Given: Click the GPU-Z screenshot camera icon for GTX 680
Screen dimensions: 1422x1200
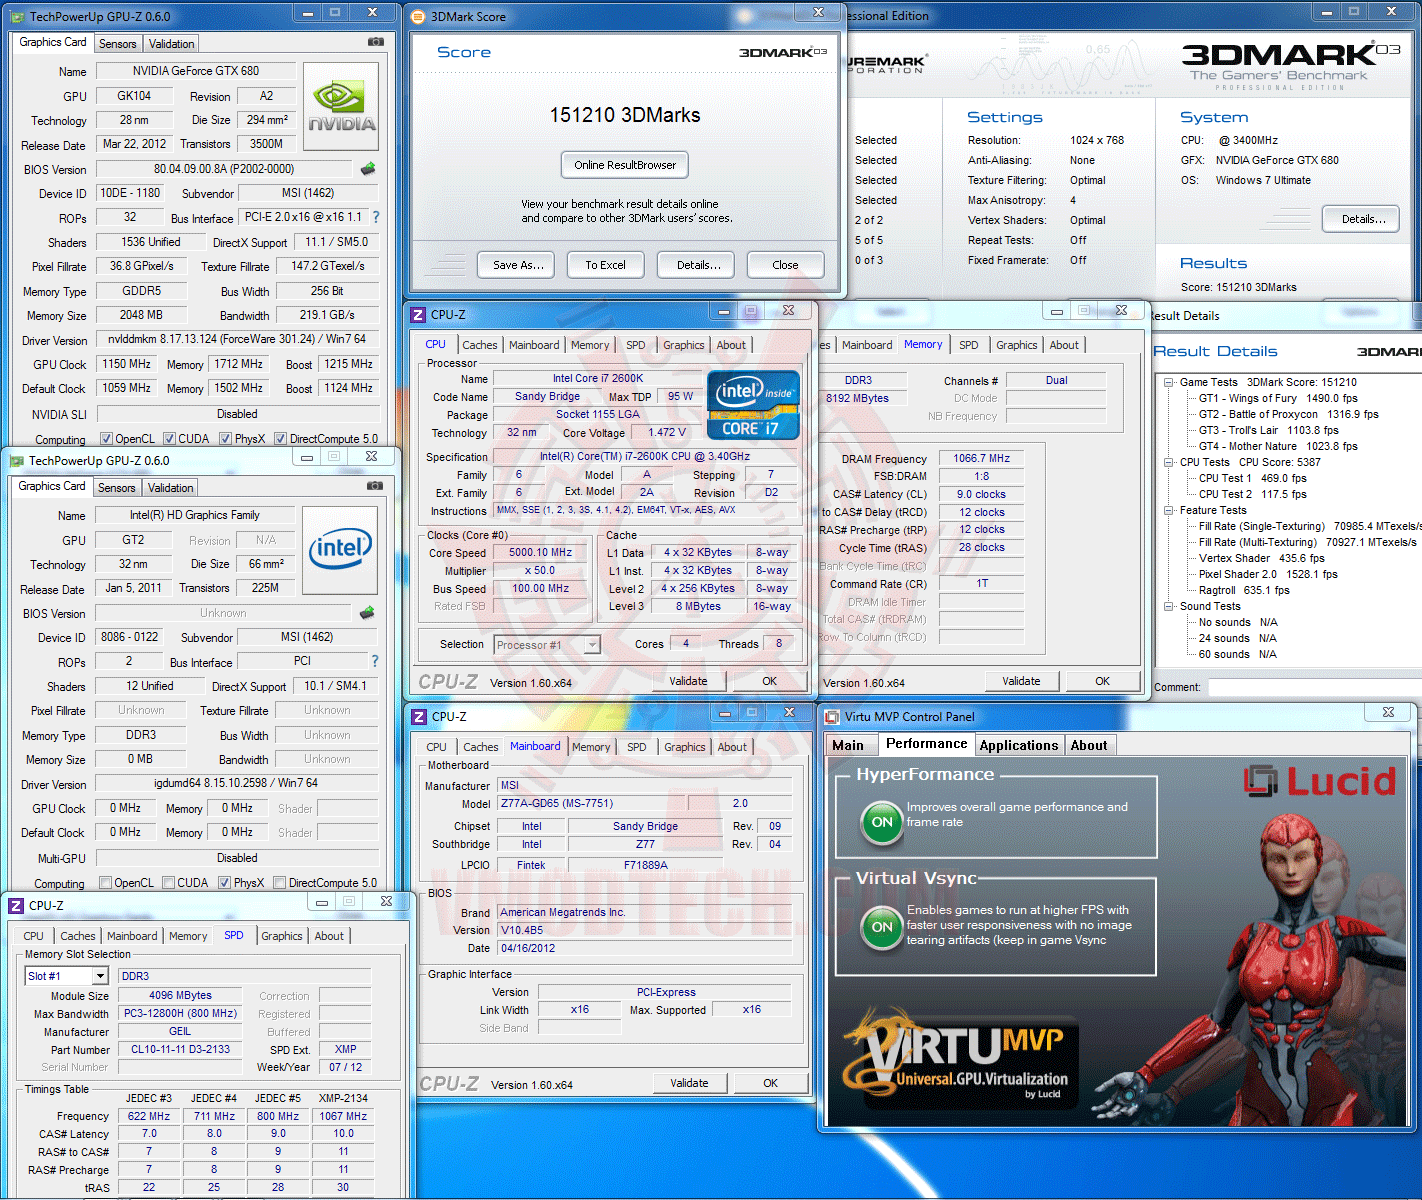Looking at the screenshot, I should coord(375,42).
